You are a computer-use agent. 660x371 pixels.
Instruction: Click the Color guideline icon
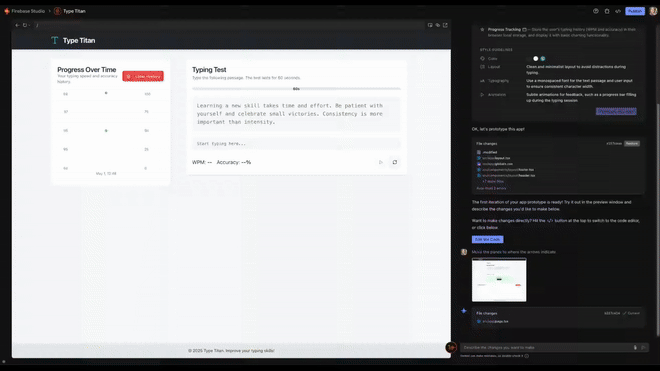coord(482,59)
